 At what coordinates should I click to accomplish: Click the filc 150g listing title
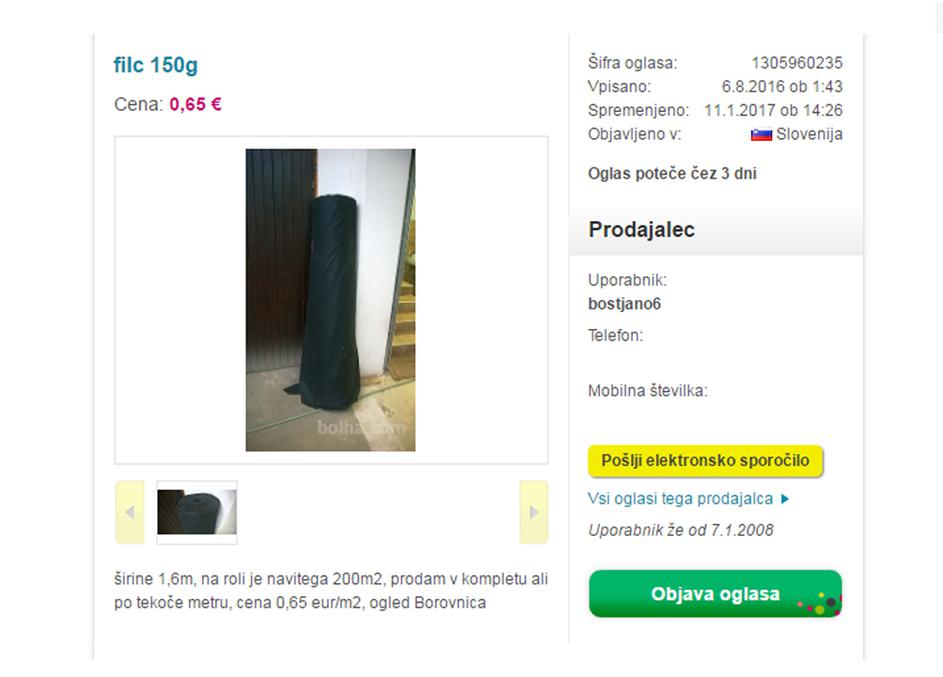[156, 64]
